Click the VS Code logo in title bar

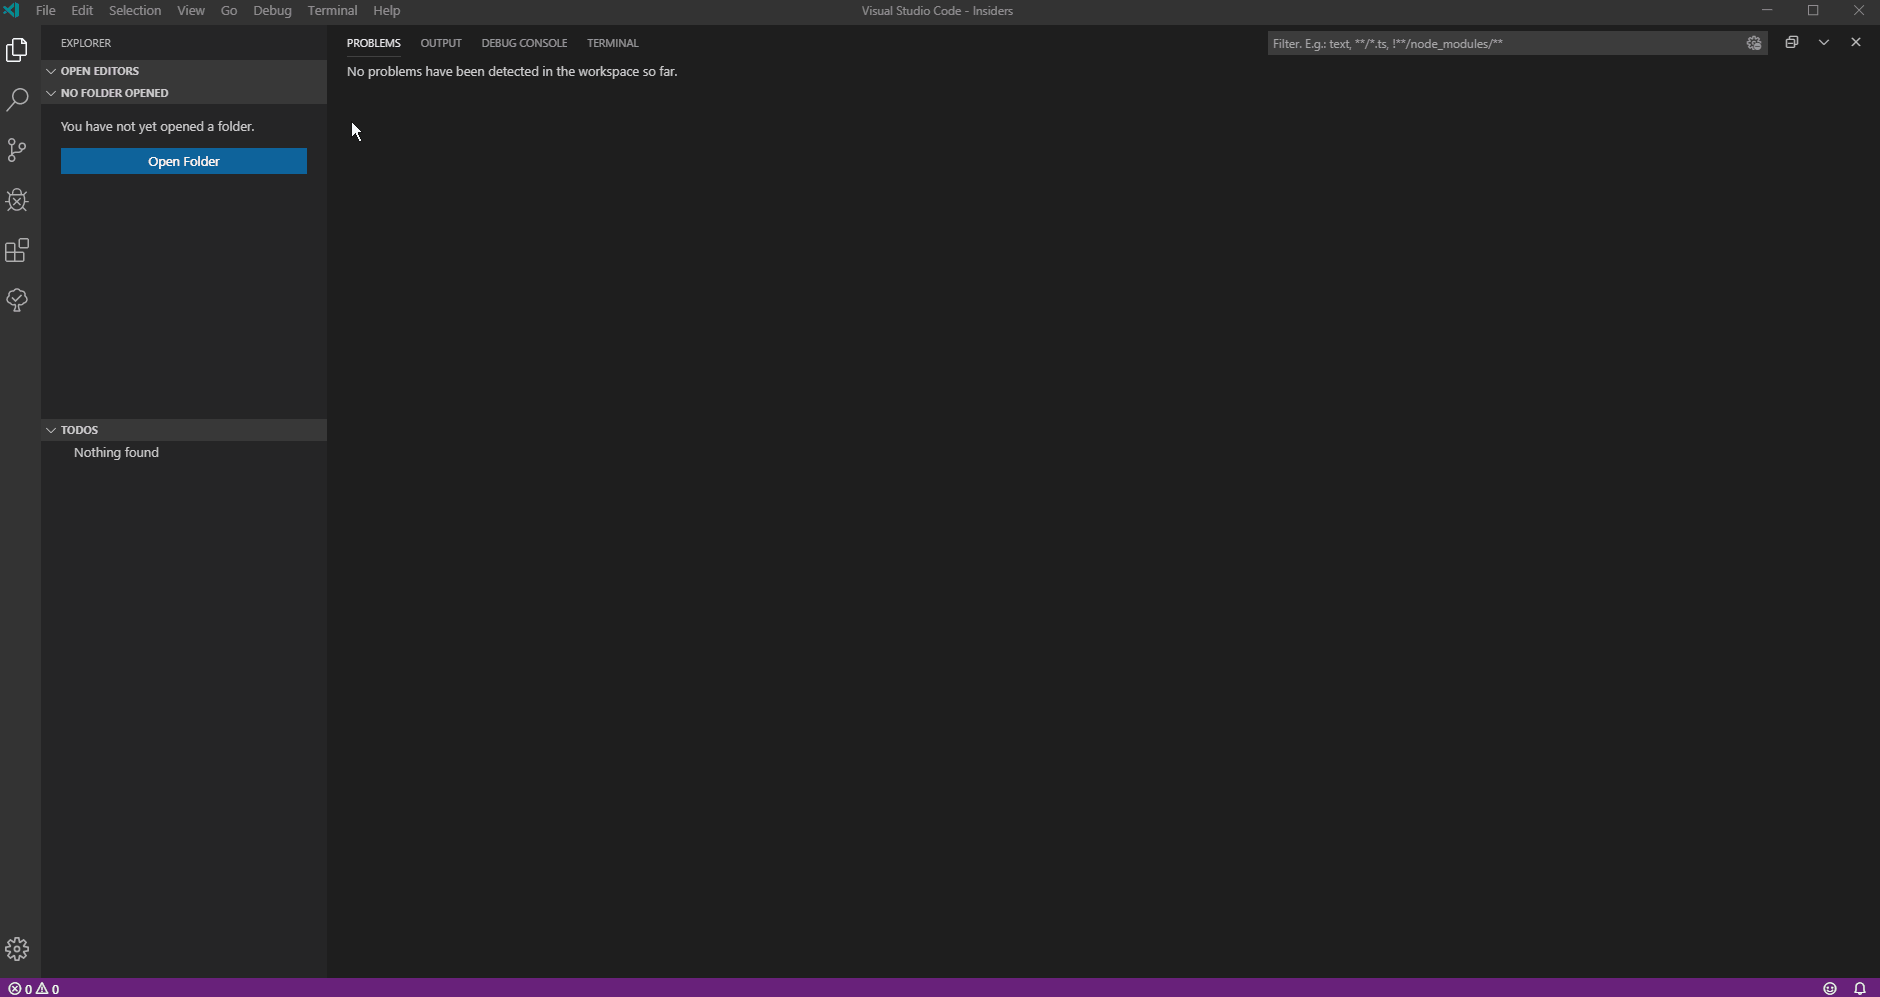click(x=12, y=10)
